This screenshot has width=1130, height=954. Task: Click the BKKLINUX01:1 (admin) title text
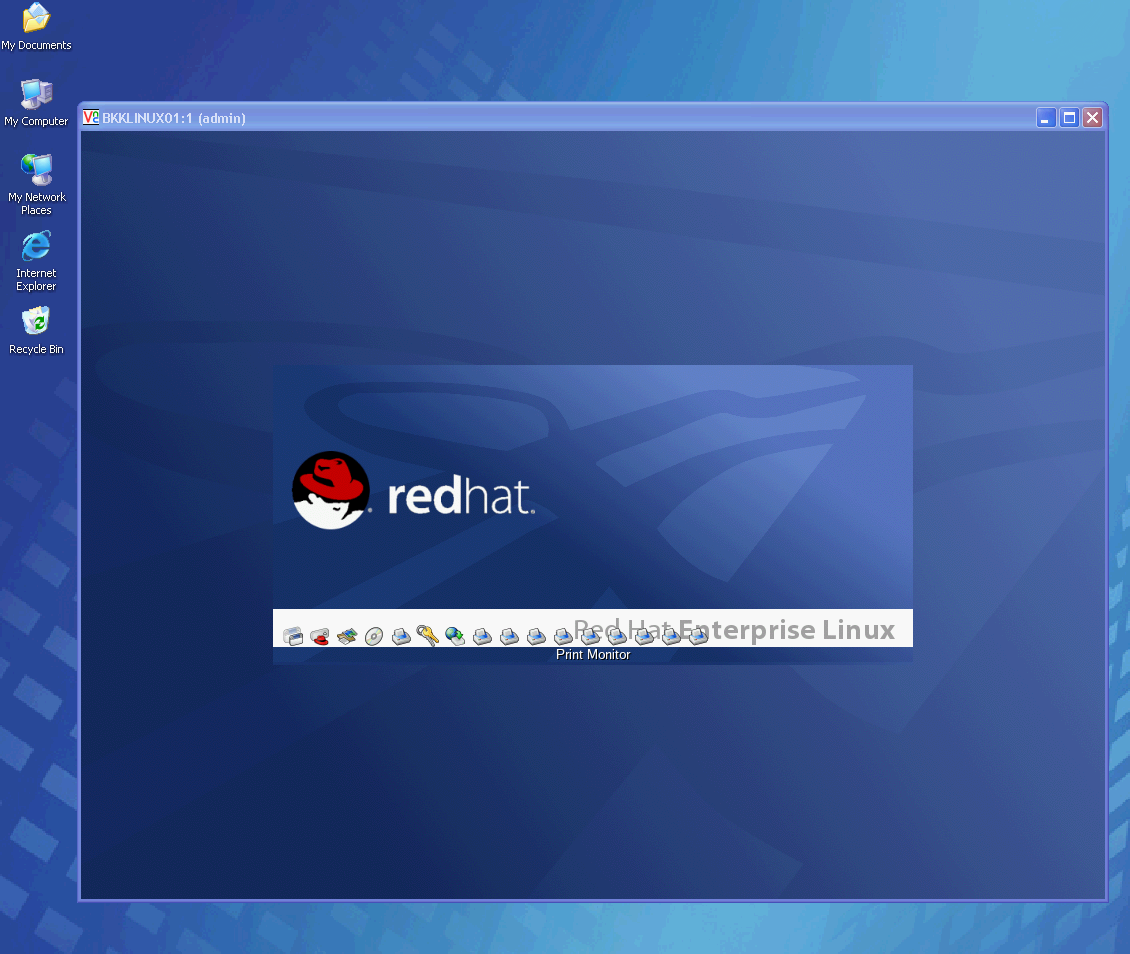pyautogui.click(x=174, y=118)
